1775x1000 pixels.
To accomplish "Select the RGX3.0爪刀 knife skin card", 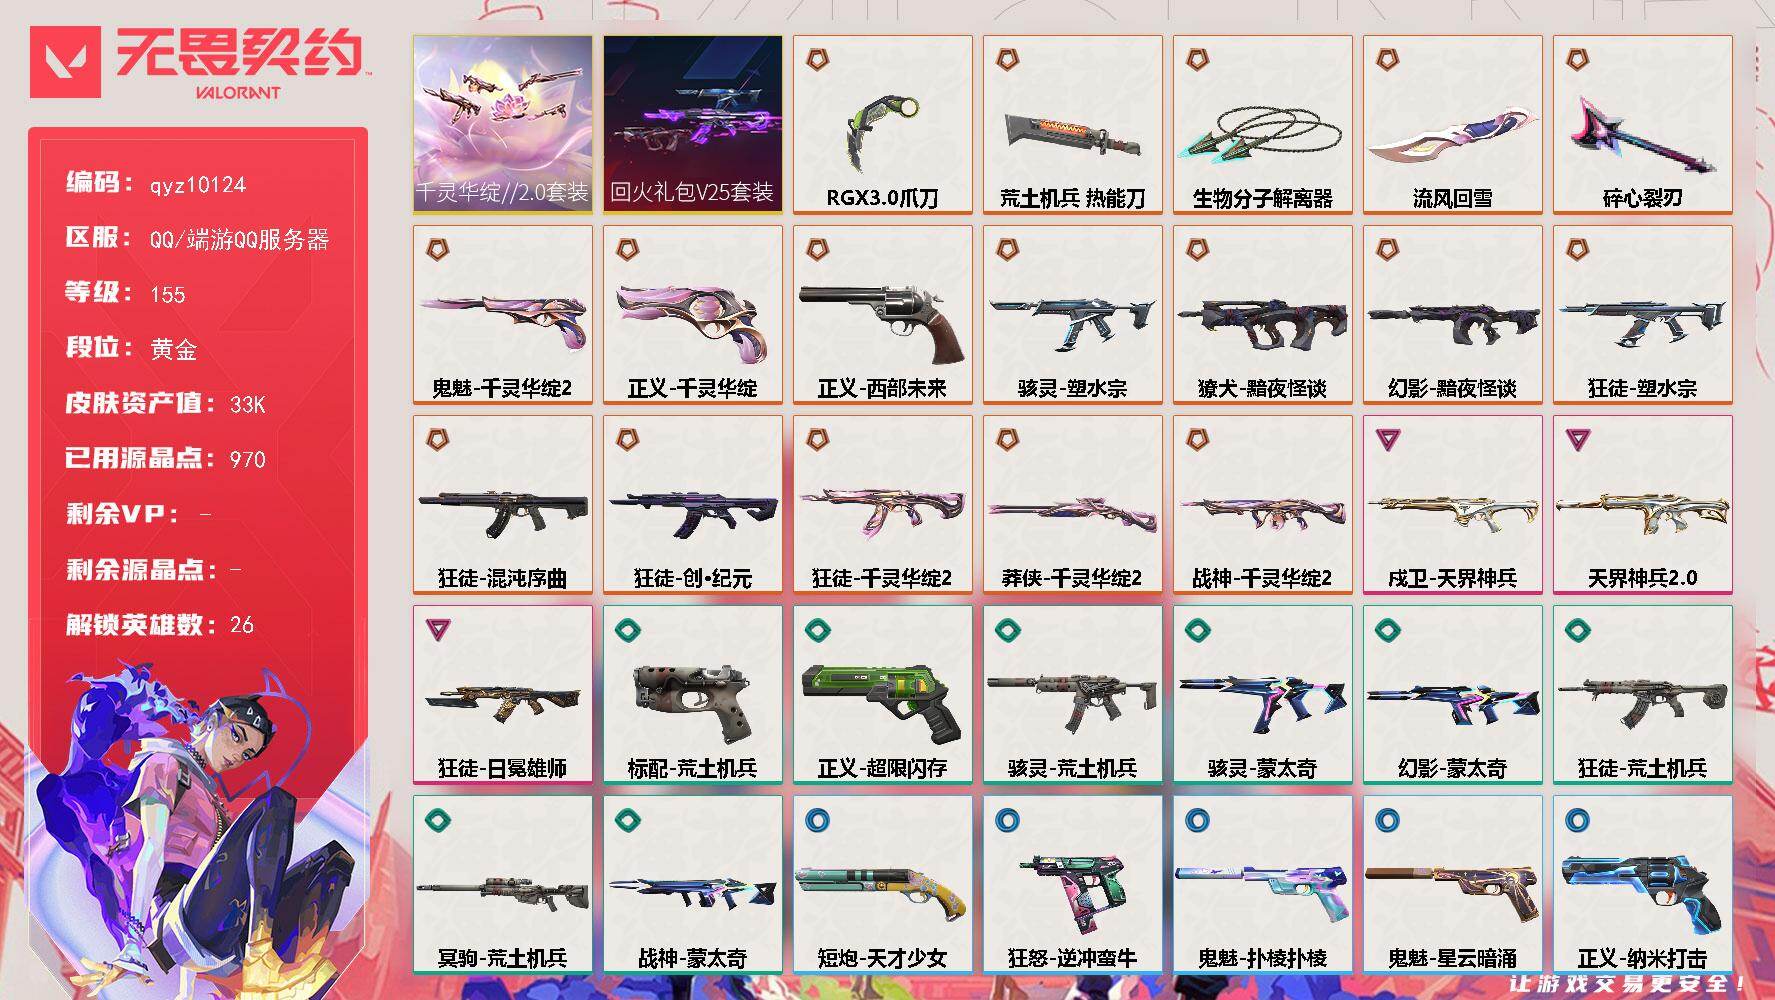I will coord(883,125).
